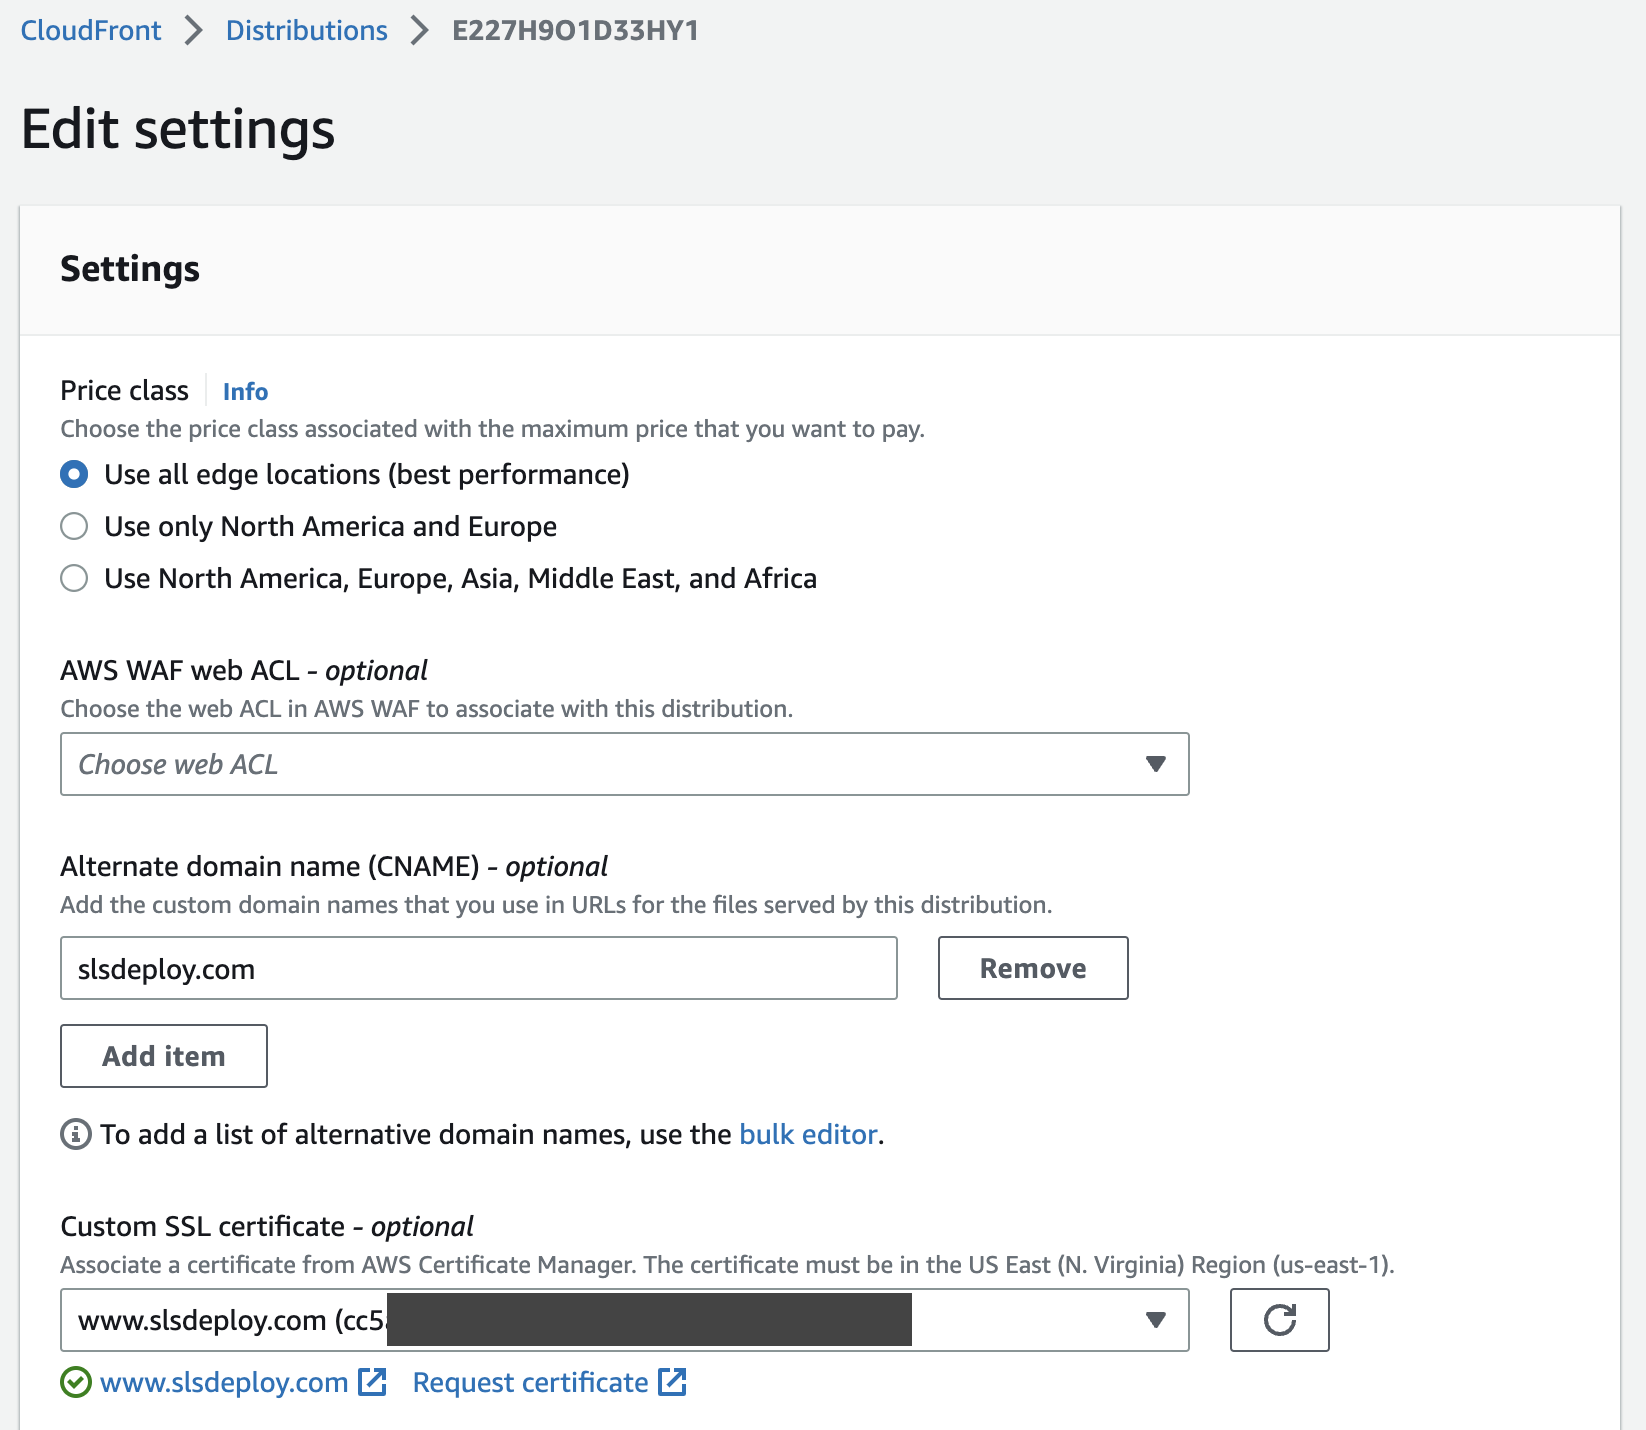1646x1430 pixels.
Task: Click the info circle icon near bulk editor
Action: (76, 1134)
